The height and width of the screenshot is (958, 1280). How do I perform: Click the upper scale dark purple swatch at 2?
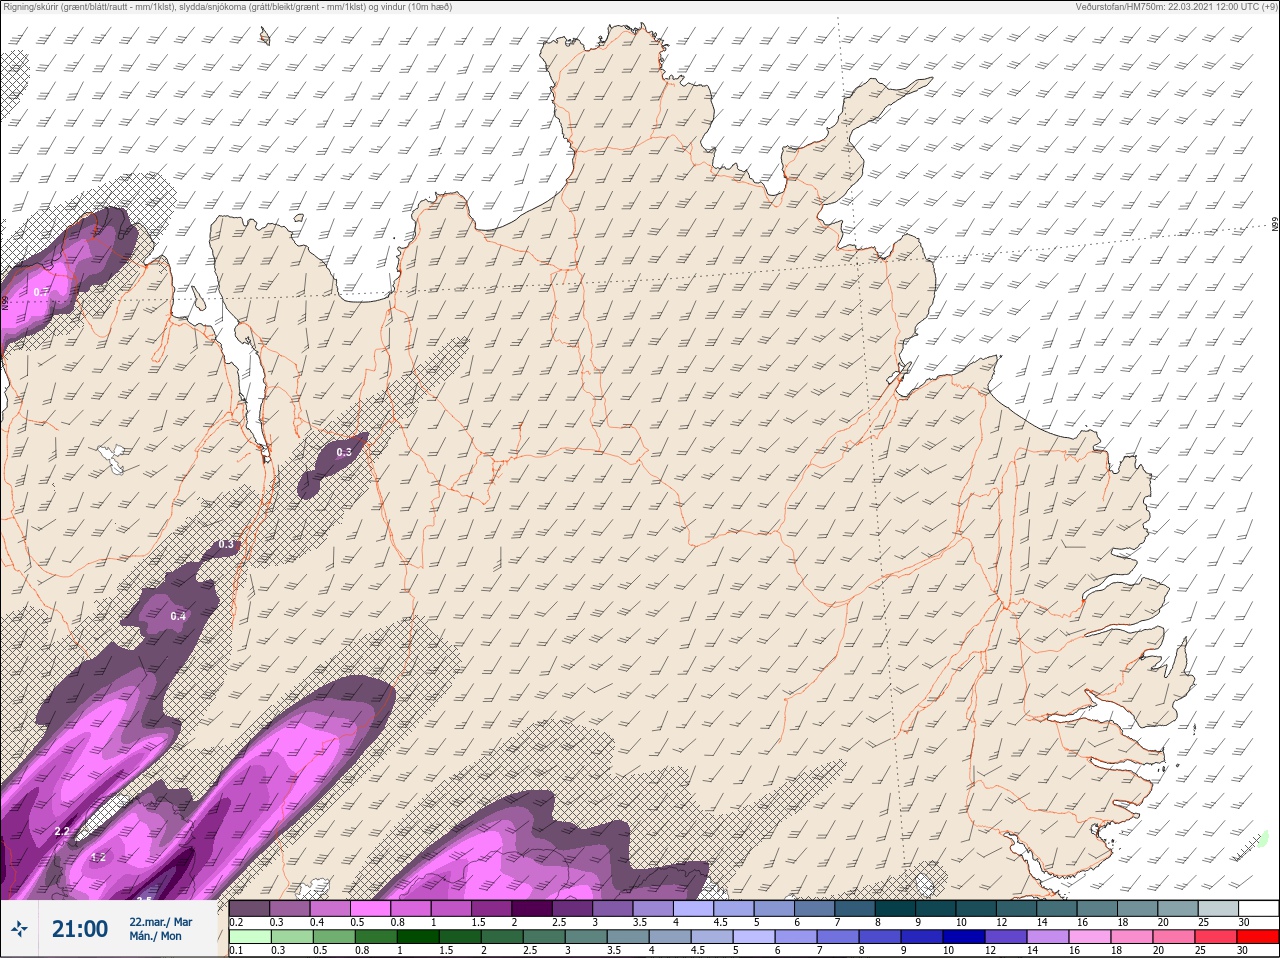[532, 908]
